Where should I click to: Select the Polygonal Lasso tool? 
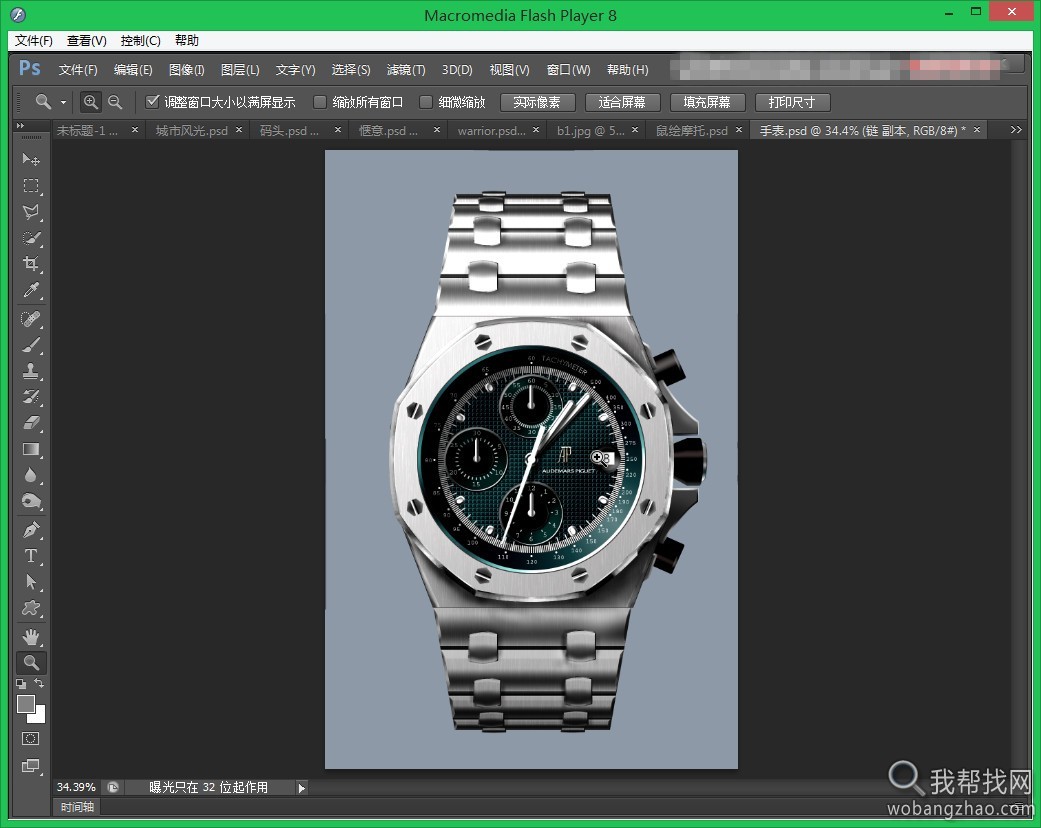pyautogui.click(x=31, y=212)
